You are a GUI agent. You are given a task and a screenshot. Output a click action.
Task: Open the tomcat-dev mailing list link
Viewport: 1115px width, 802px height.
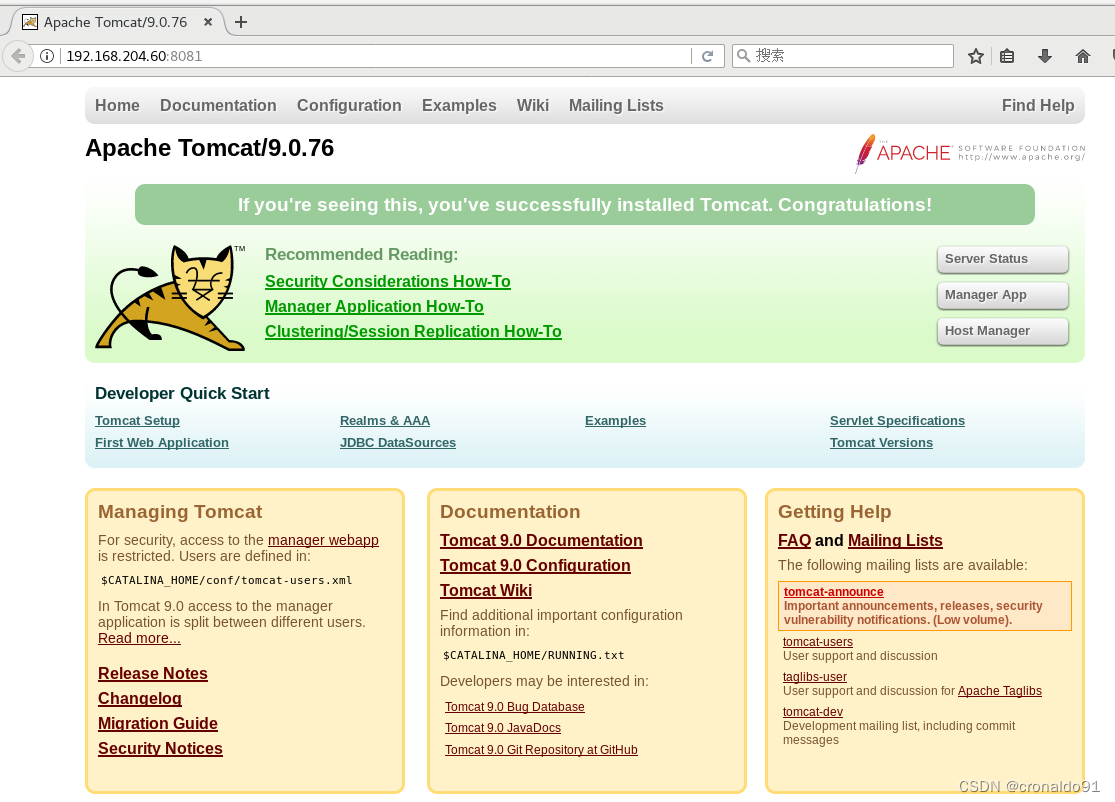813,712
